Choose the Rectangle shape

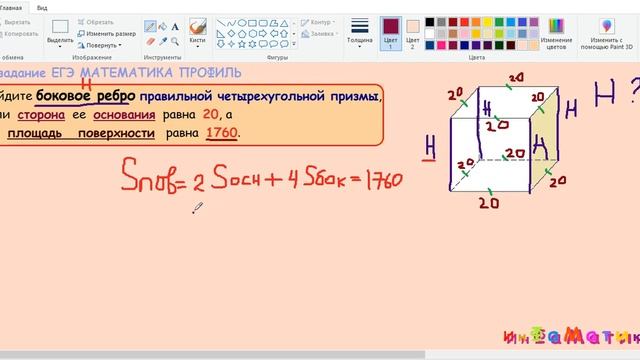(253, 23)
